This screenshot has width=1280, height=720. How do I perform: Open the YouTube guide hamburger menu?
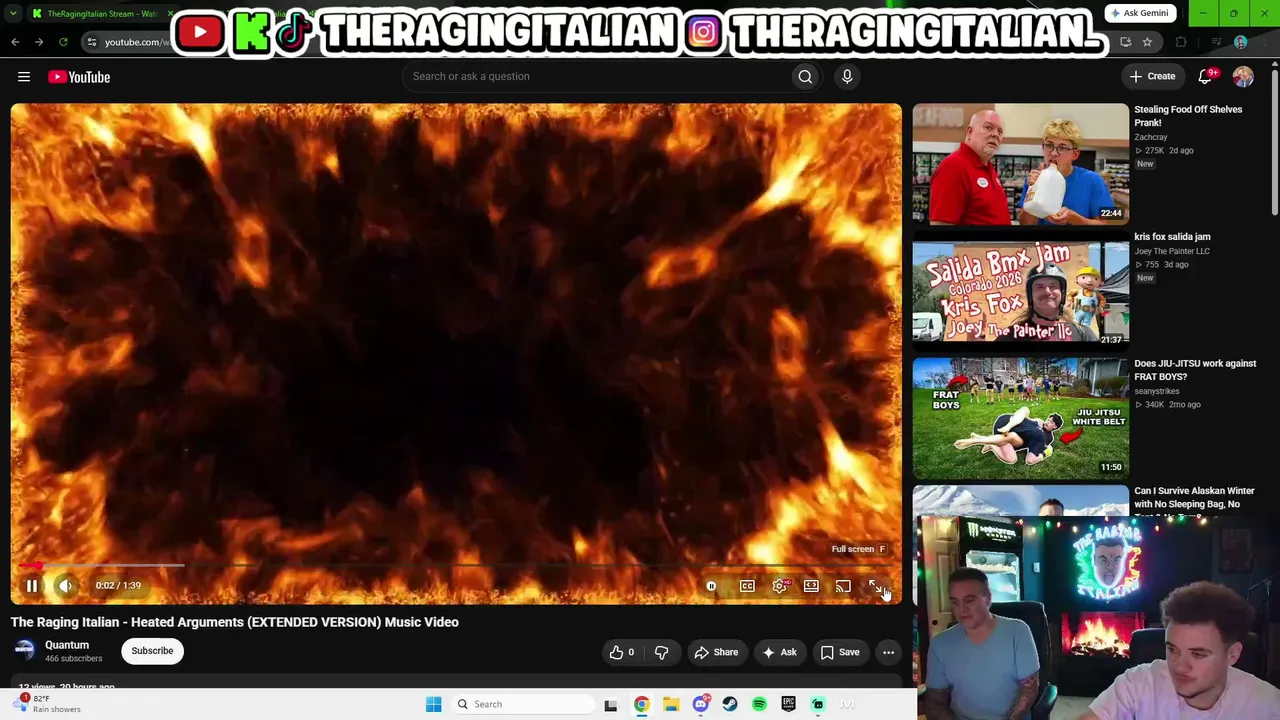[x=24, y=77]
